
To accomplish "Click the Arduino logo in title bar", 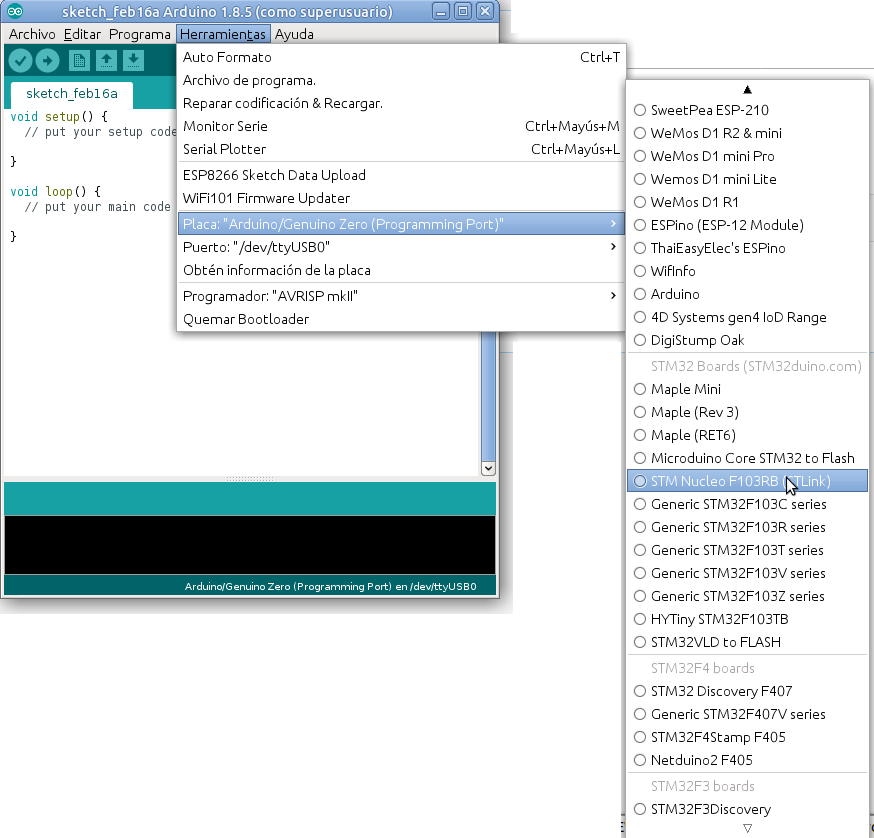I will 15,11.
